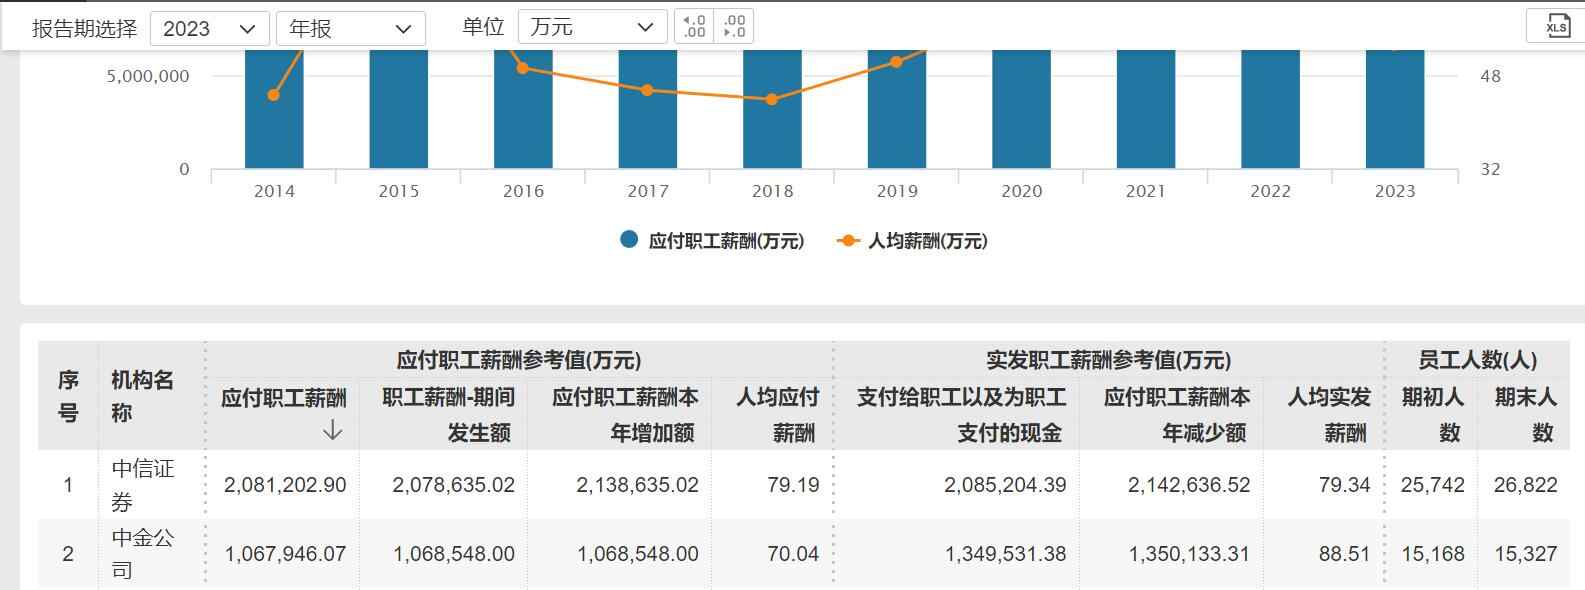This screenshot has width=1585, height=590.
Task: Click sort arrow under 应付职工薪酬 column
Action: point(333,431)
